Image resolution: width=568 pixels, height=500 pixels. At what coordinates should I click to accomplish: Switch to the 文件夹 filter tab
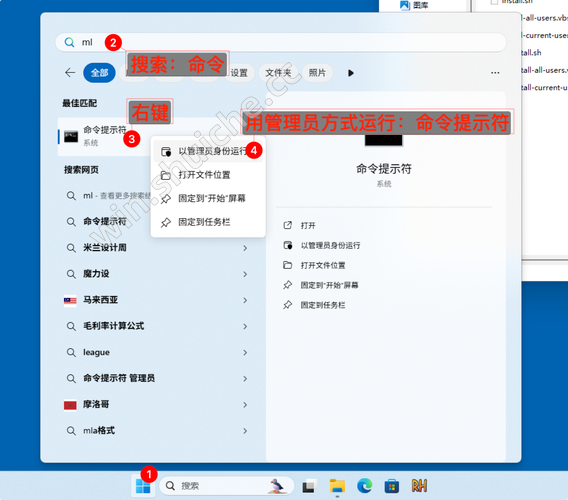click(278, 73)
